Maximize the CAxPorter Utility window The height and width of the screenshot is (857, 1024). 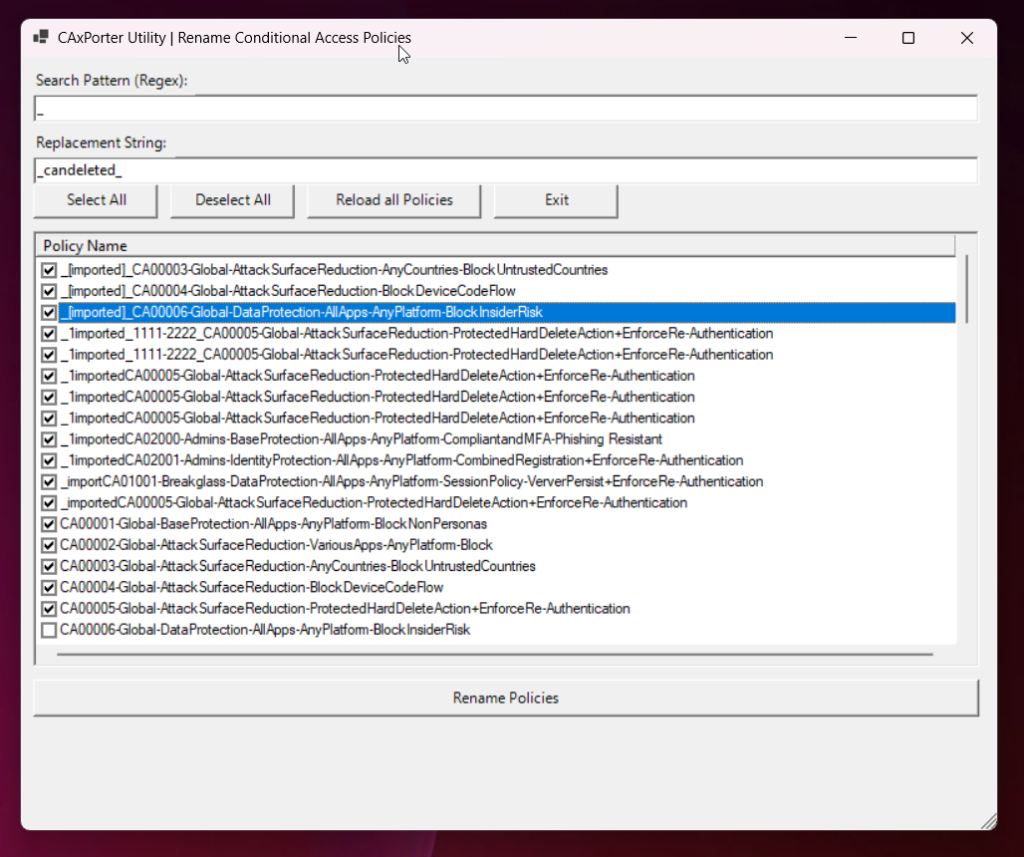click(908, 38)
